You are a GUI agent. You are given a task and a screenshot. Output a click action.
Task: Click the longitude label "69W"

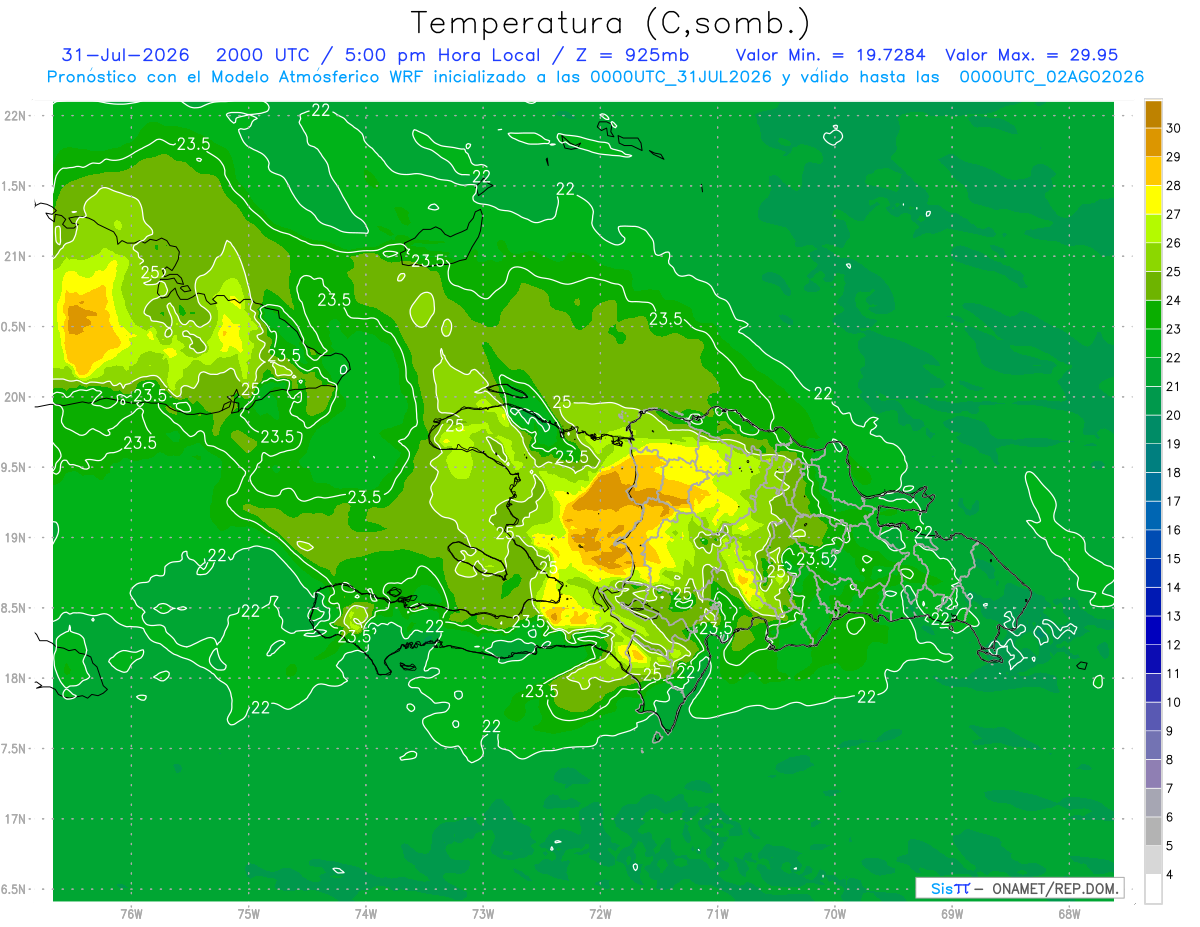(952, 913)
